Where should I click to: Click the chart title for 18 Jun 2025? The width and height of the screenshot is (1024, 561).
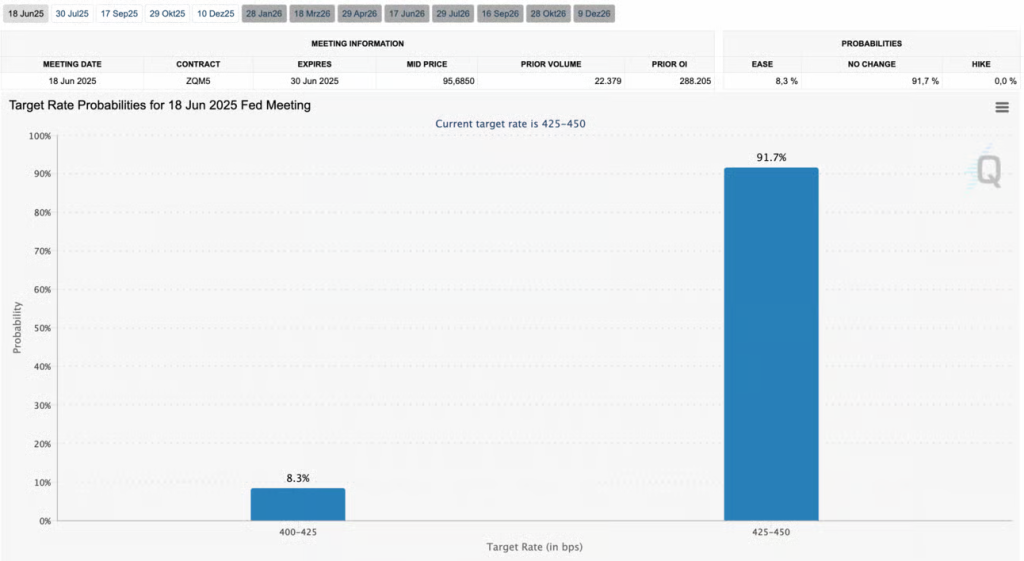click(160, 105)
